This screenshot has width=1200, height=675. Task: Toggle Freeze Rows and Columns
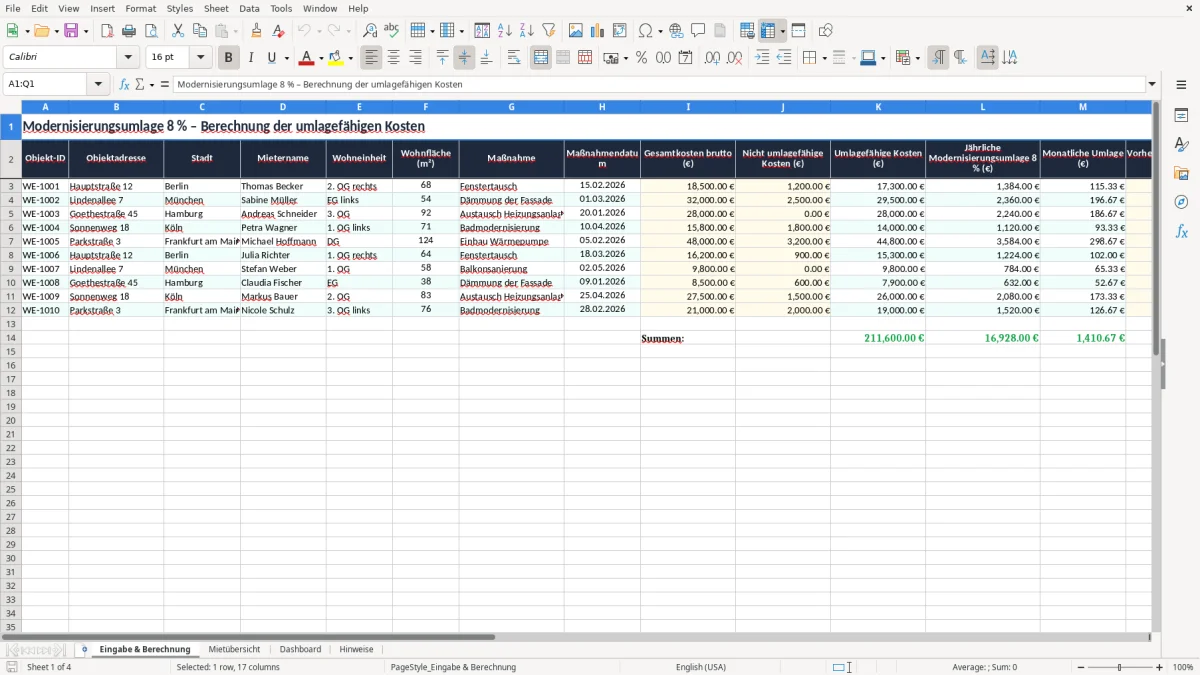point(768,31)
